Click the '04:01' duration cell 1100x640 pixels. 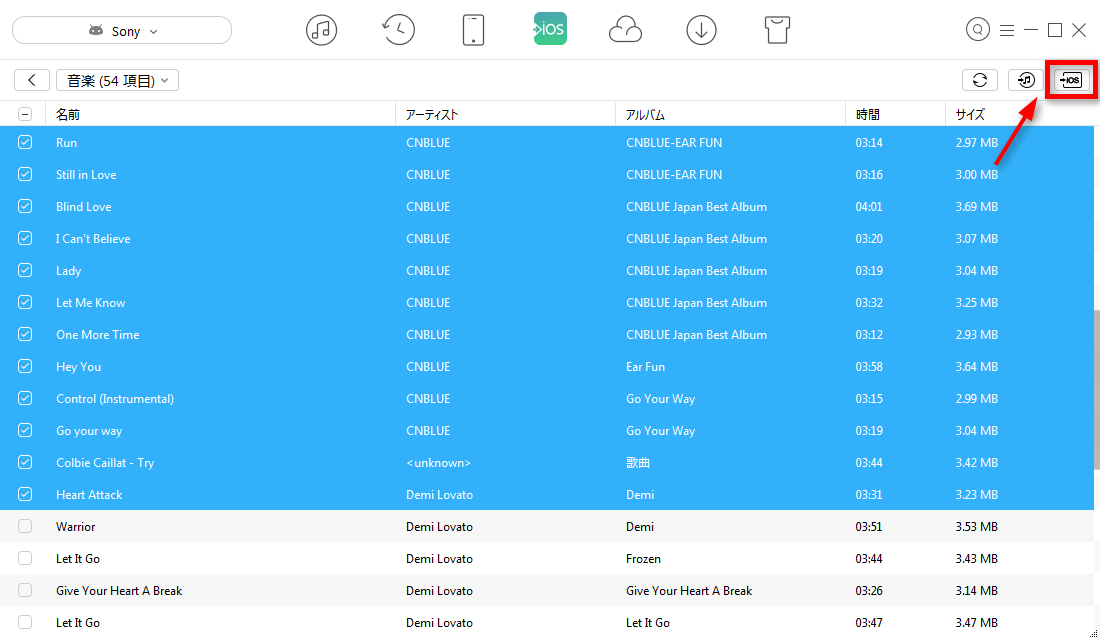(x=868, y=207)
